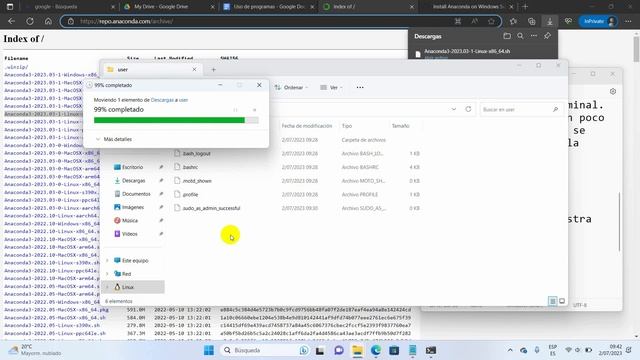Screen dimensions: 640x360
Task: Open more options in Descargas panel
Action: (534, 36)
